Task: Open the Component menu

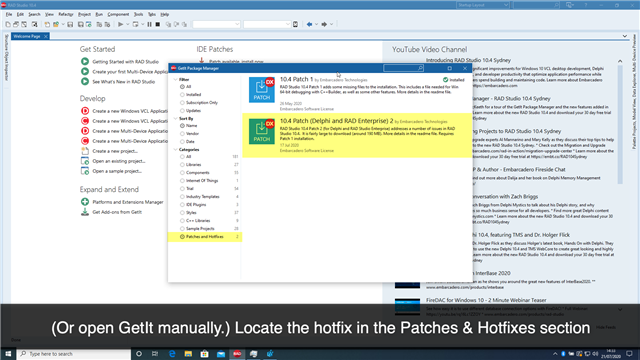Action: 118,14
